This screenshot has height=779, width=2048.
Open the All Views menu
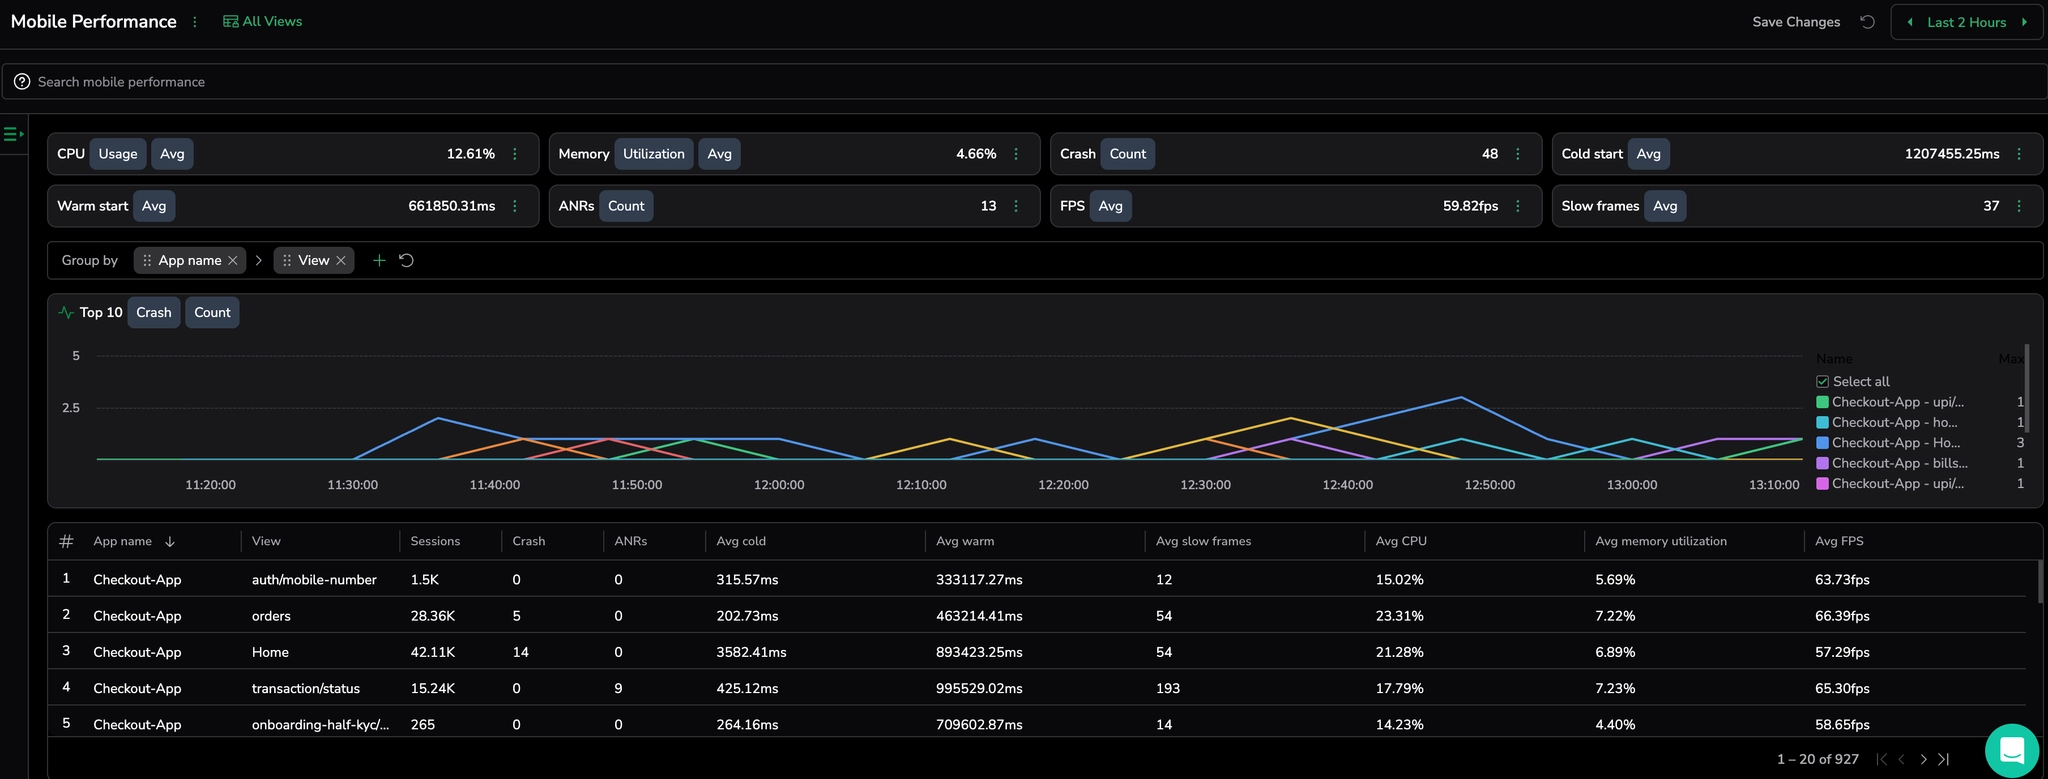pos(262,22)
